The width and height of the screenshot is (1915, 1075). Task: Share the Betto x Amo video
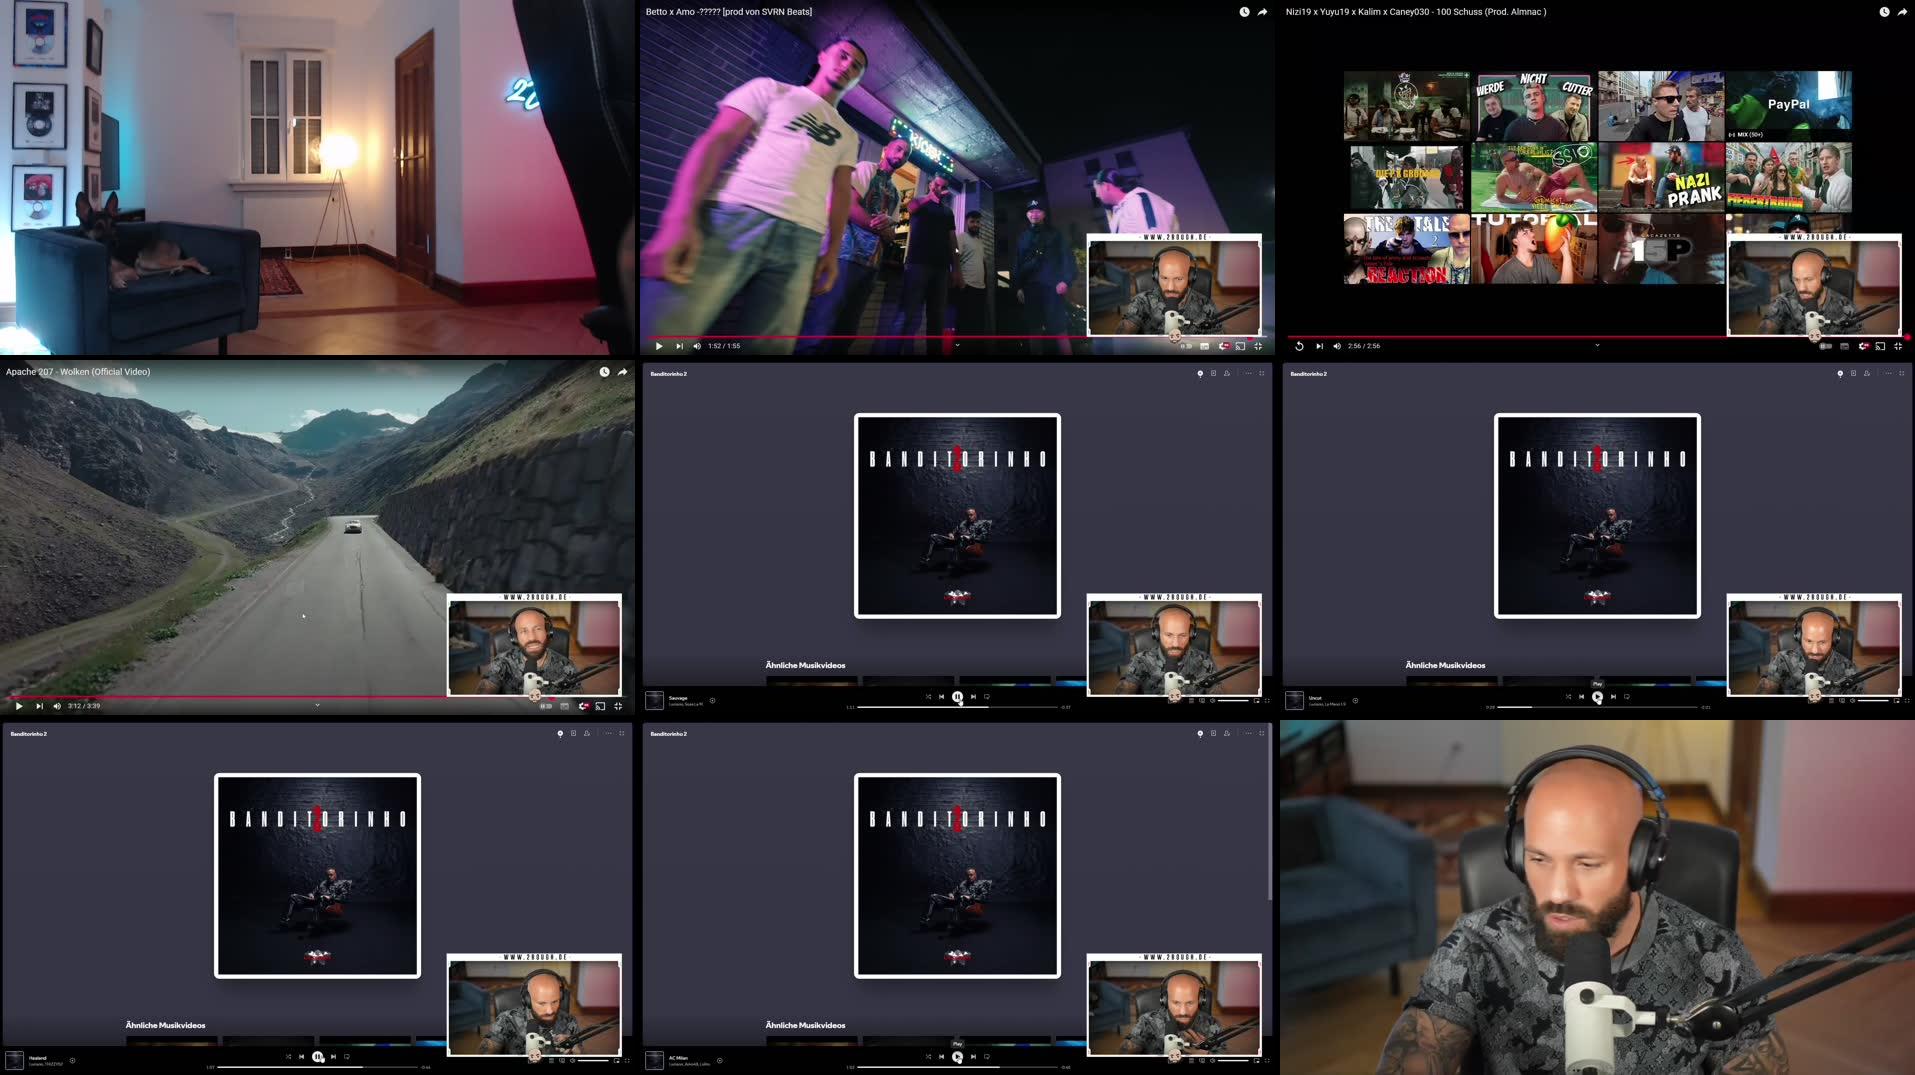click(x=1262, y=12)
